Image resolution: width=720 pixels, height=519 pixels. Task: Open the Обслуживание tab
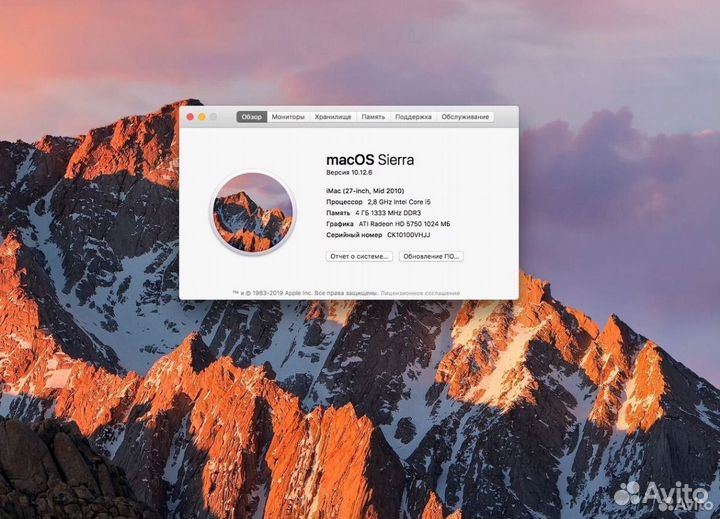(x=465, y=117)
